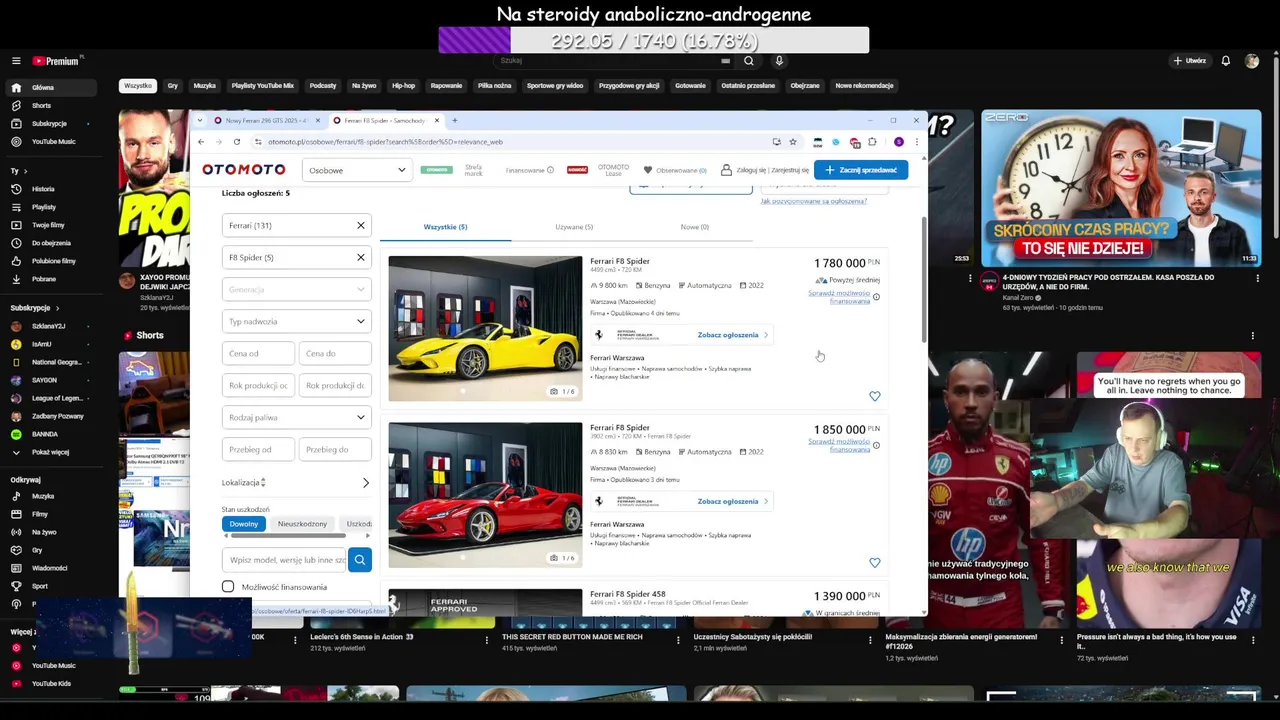Screen dimensions: 1280x720
Task: Click the Przebieg do mileage input
Action: point(335,450)
